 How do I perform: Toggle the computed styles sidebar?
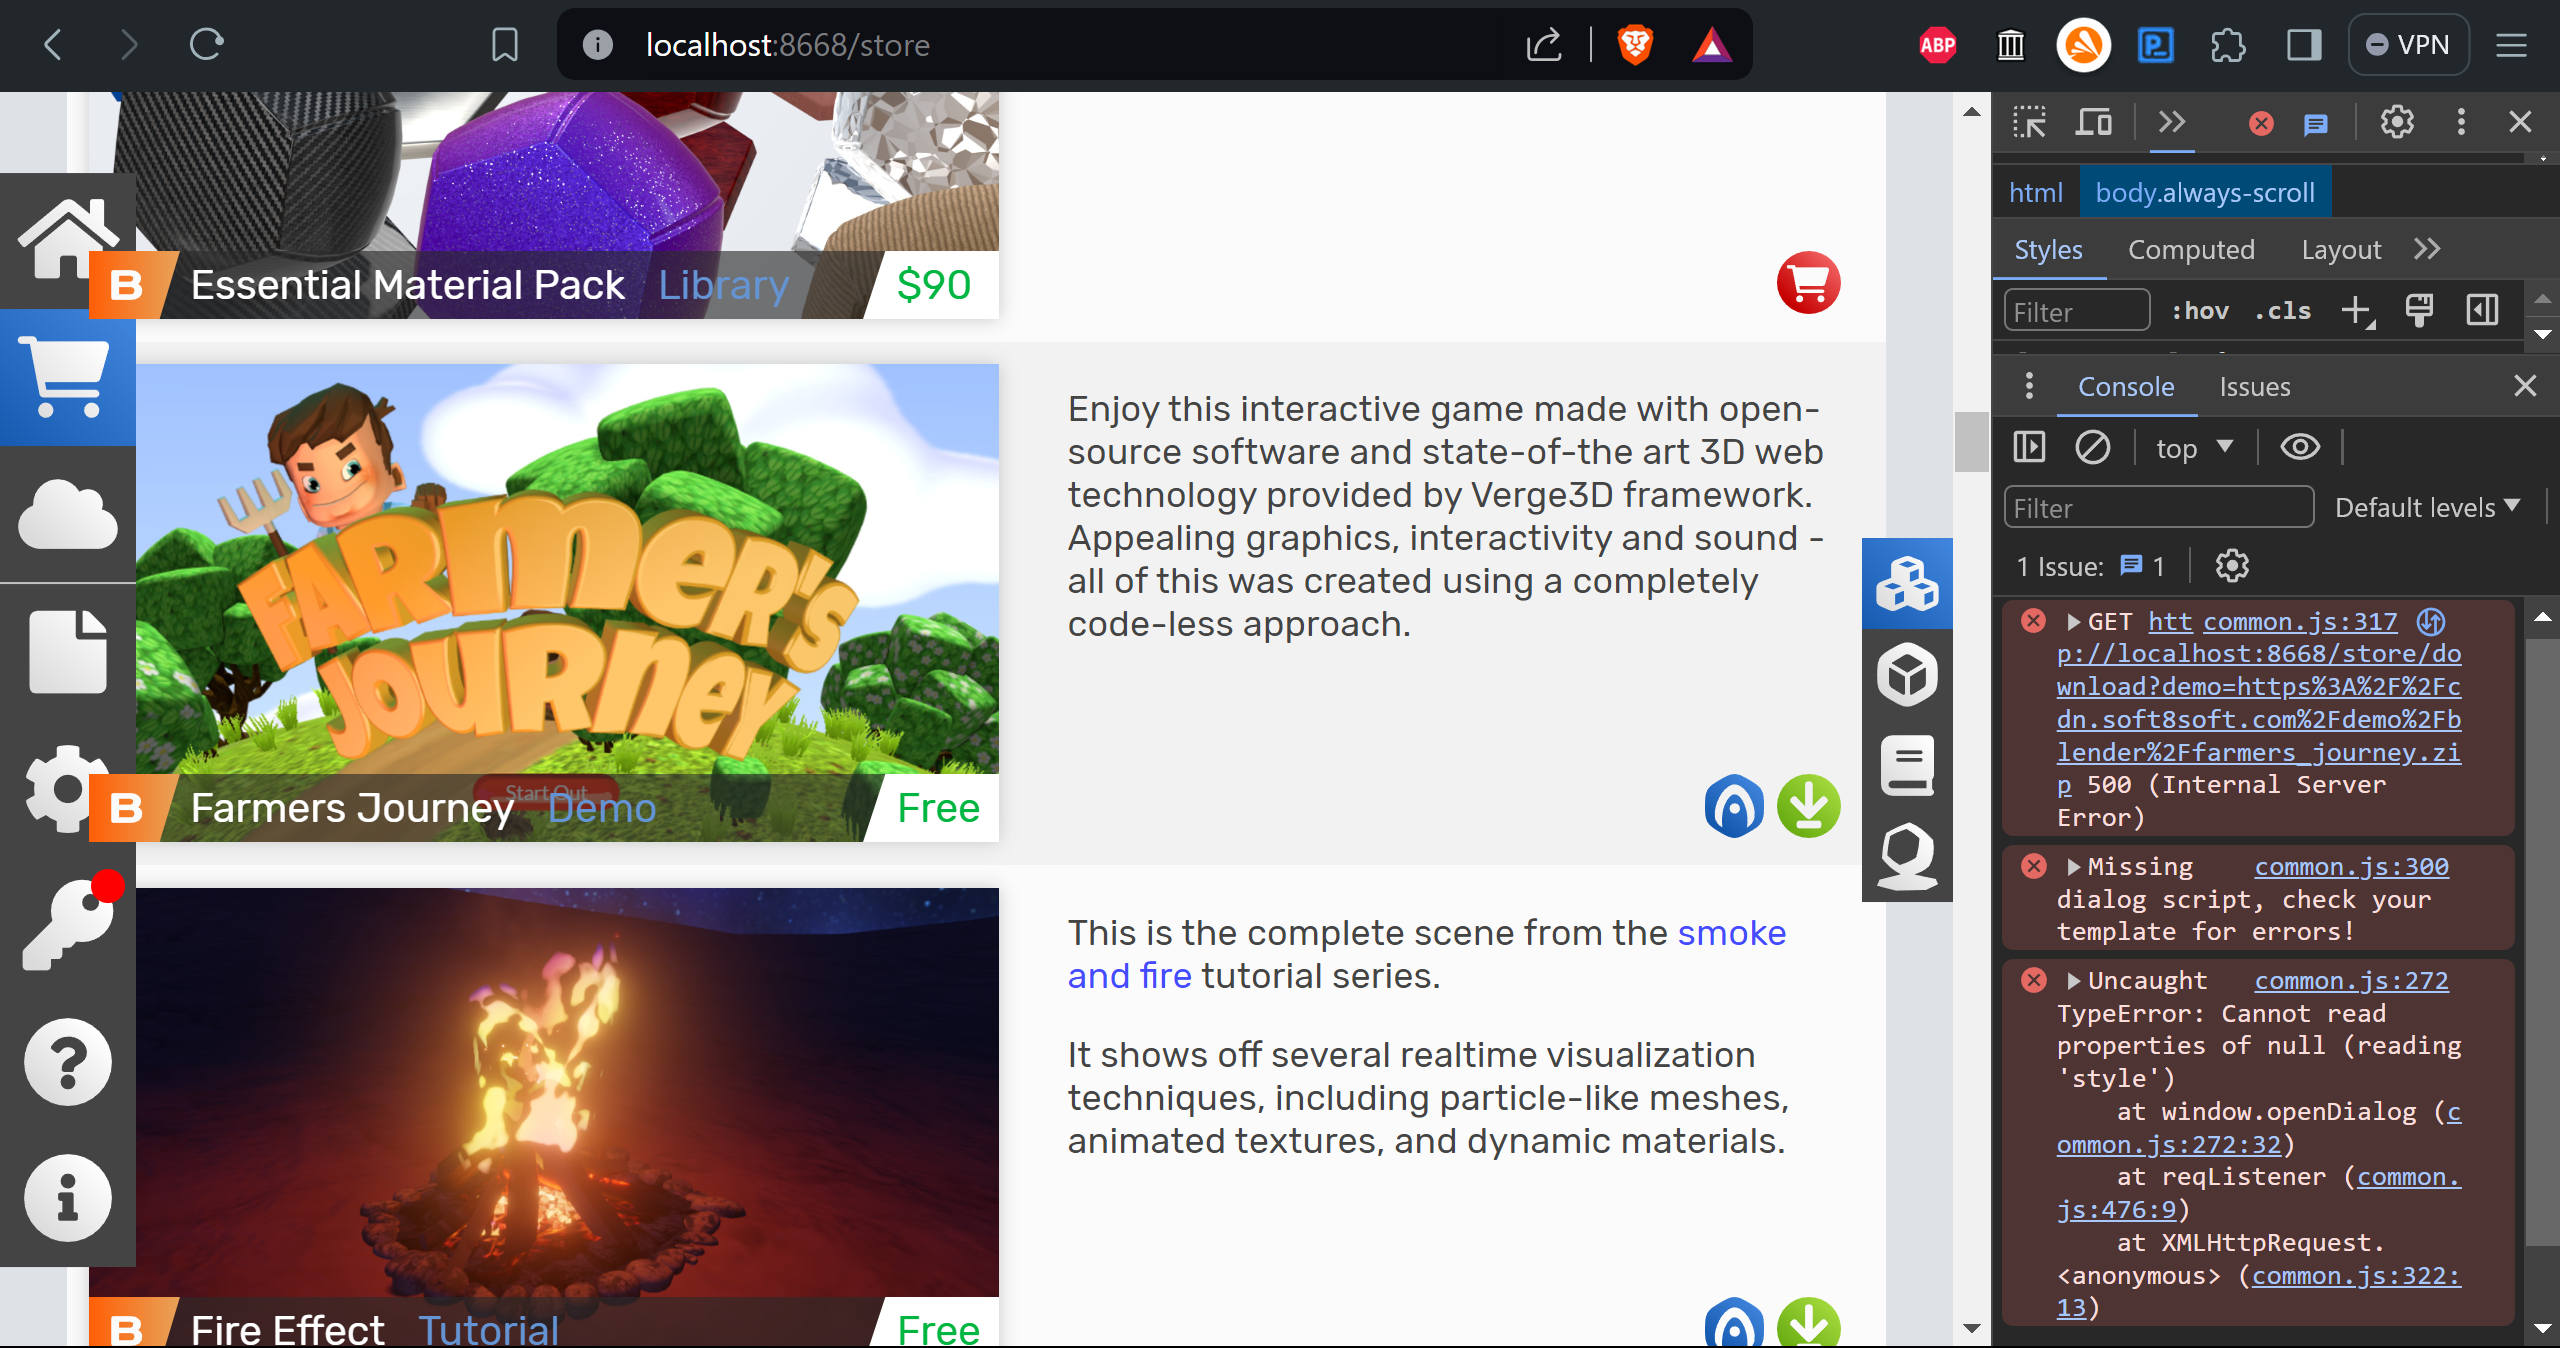[x=2482, y=311]
